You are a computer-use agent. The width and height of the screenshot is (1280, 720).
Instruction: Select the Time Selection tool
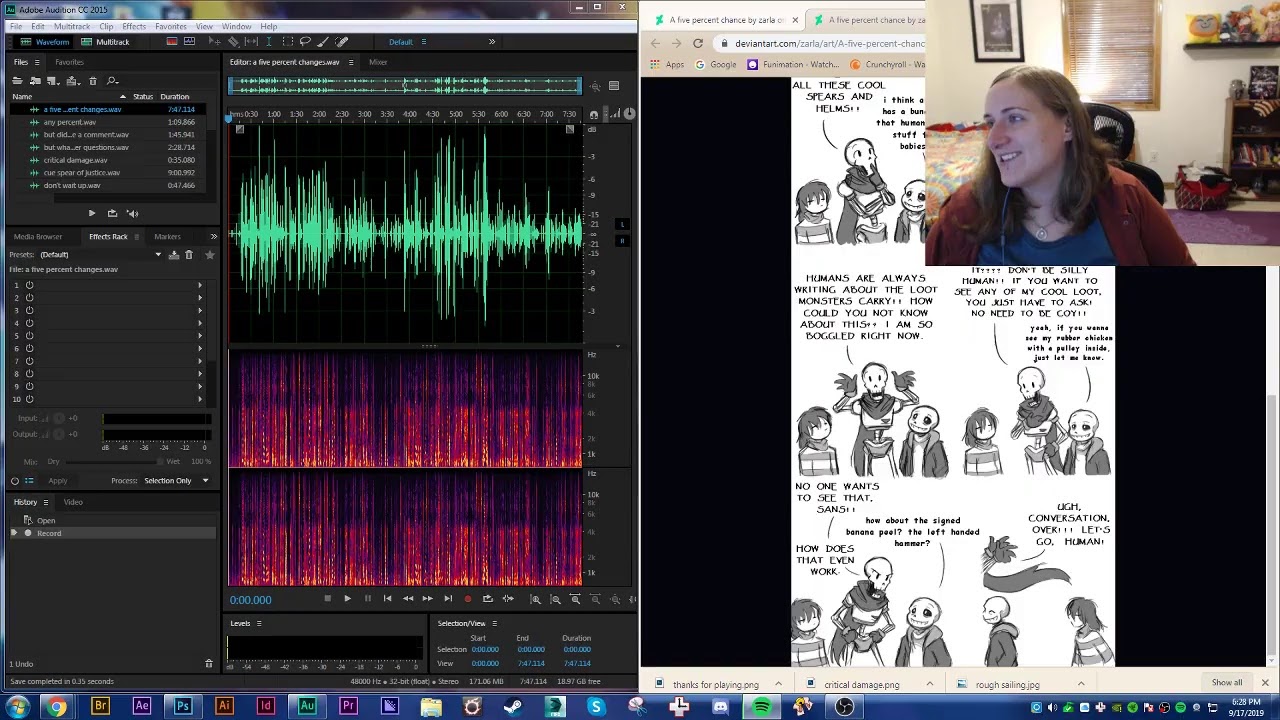pos(269,42)
